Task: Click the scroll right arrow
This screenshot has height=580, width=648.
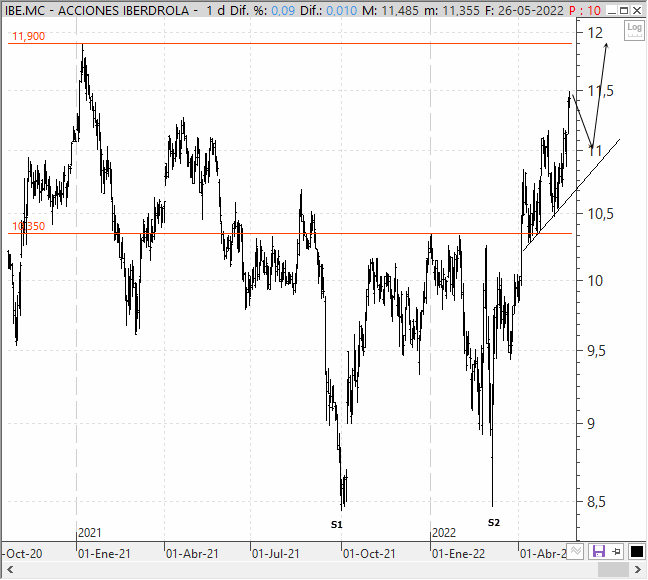Action: pos(637,570)
